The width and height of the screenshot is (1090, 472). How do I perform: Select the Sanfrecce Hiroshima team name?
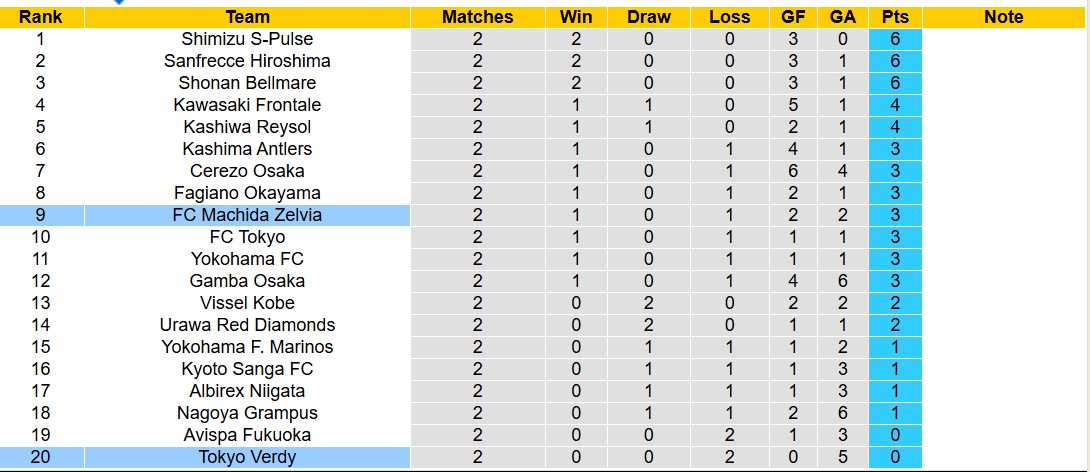(247, 61)
